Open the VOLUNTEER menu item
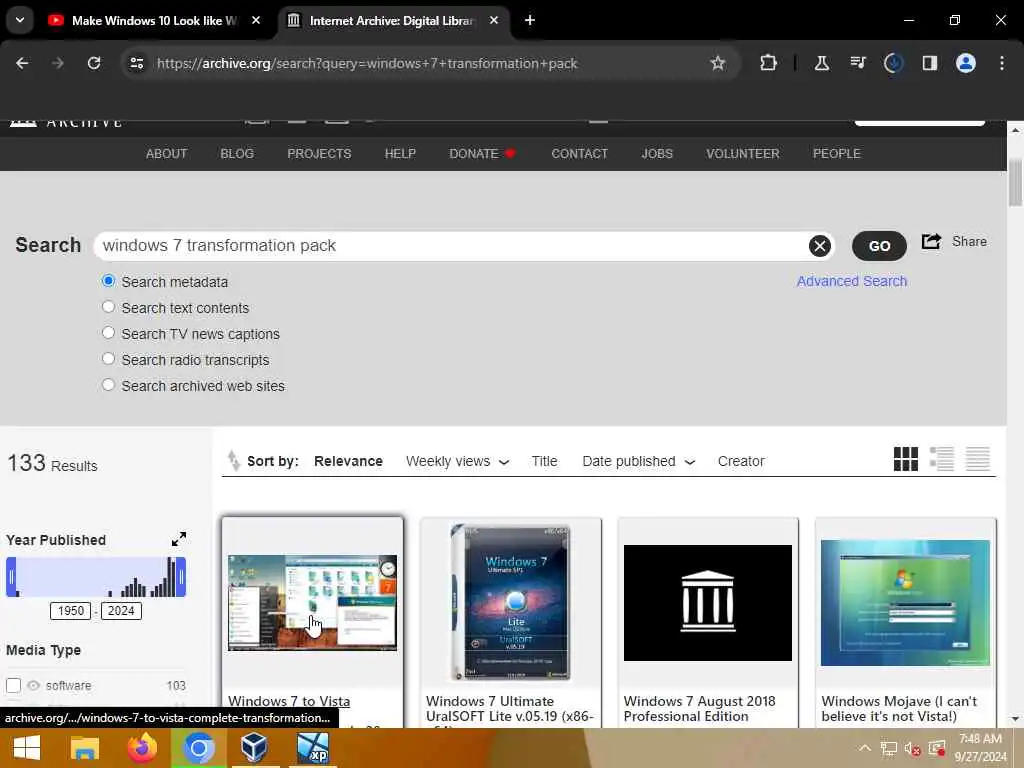This screenshot has height=768, width=1024. pyautogui.click(x=743, y=153)
